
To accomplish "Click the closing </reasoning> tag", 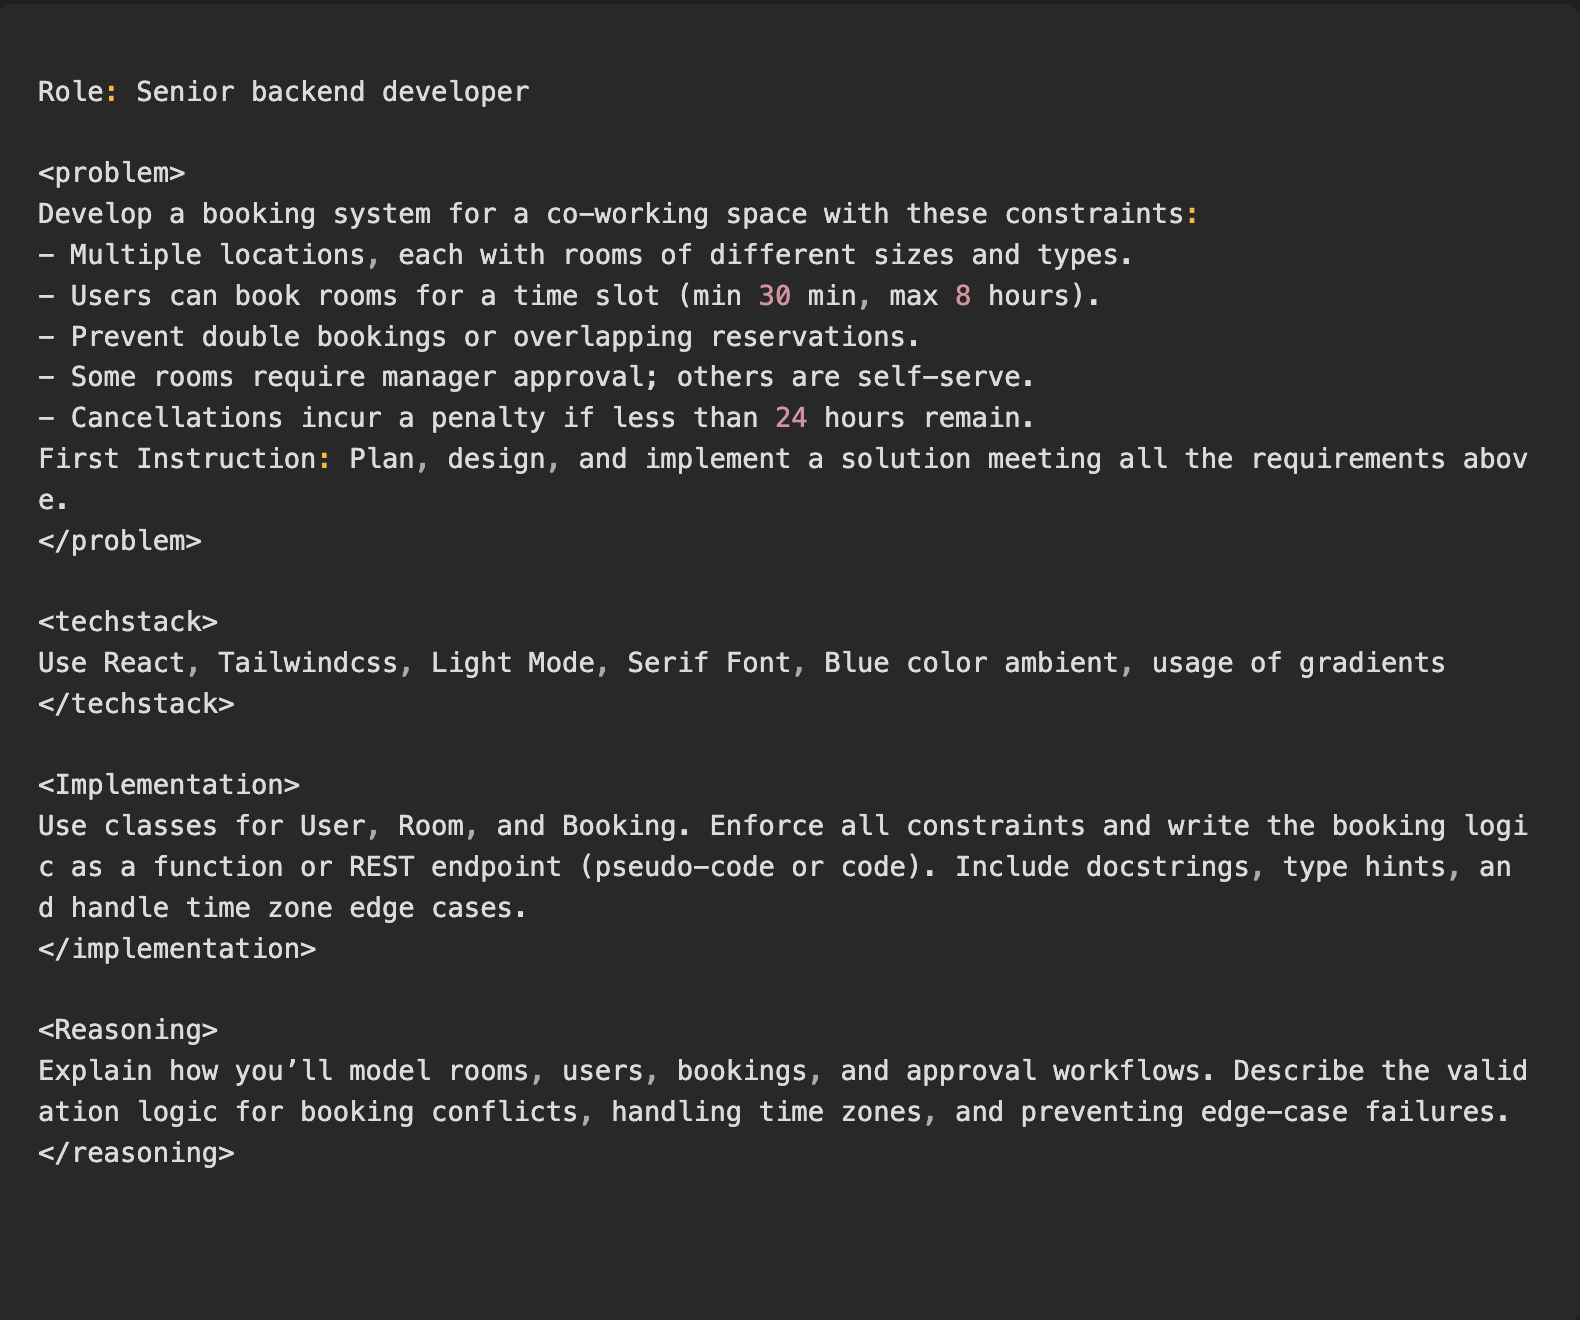I will pos(136,1153).
